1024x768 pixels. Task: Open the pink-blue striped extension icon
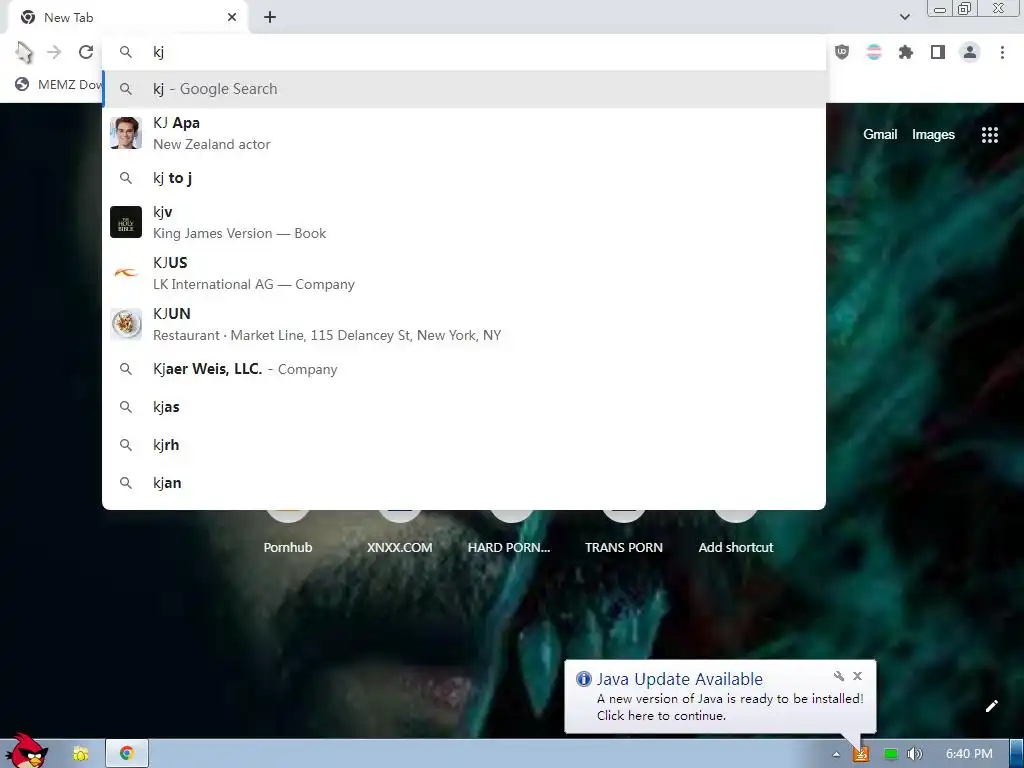874,52
